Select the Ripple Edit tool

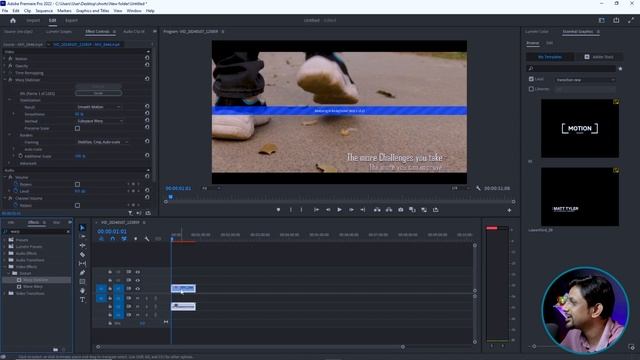(82, 245)
